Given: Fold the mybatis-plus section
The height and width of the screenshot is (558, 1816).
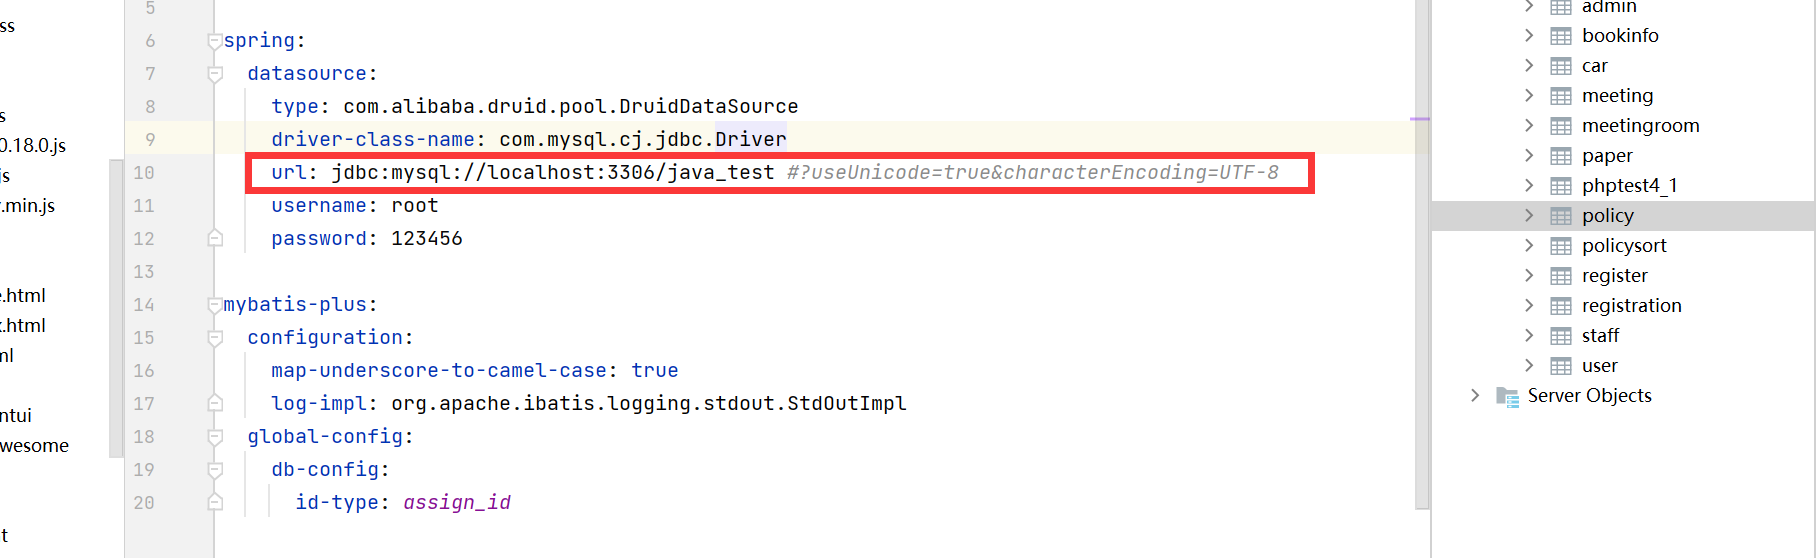Looking at the screenshot, I should point(214,305).
